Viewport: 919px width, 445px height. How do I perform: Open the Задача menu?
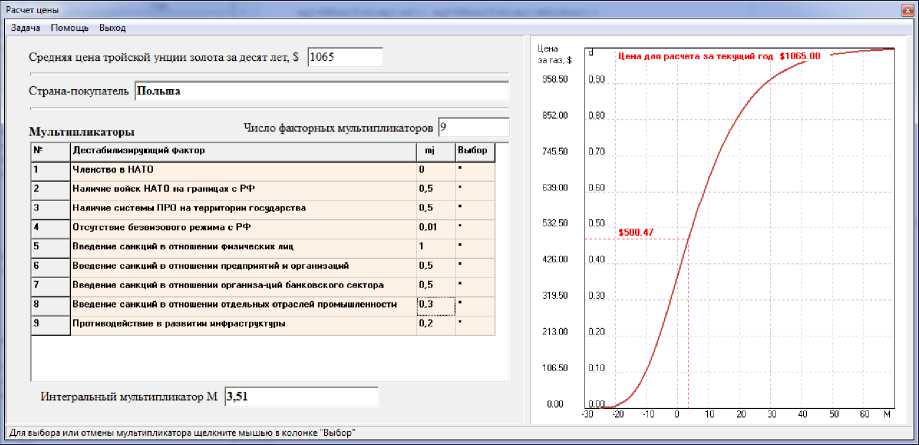click(x=25, y=28)
